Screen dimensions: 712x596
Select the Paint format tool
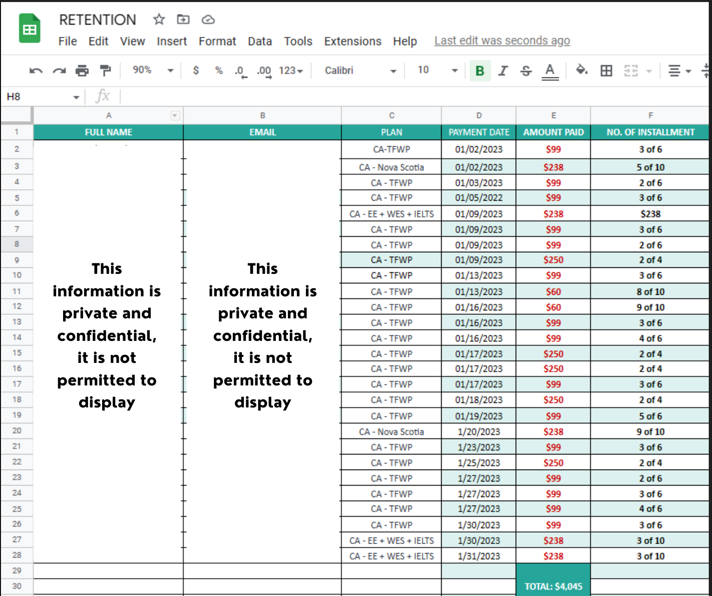pos(105,71)
